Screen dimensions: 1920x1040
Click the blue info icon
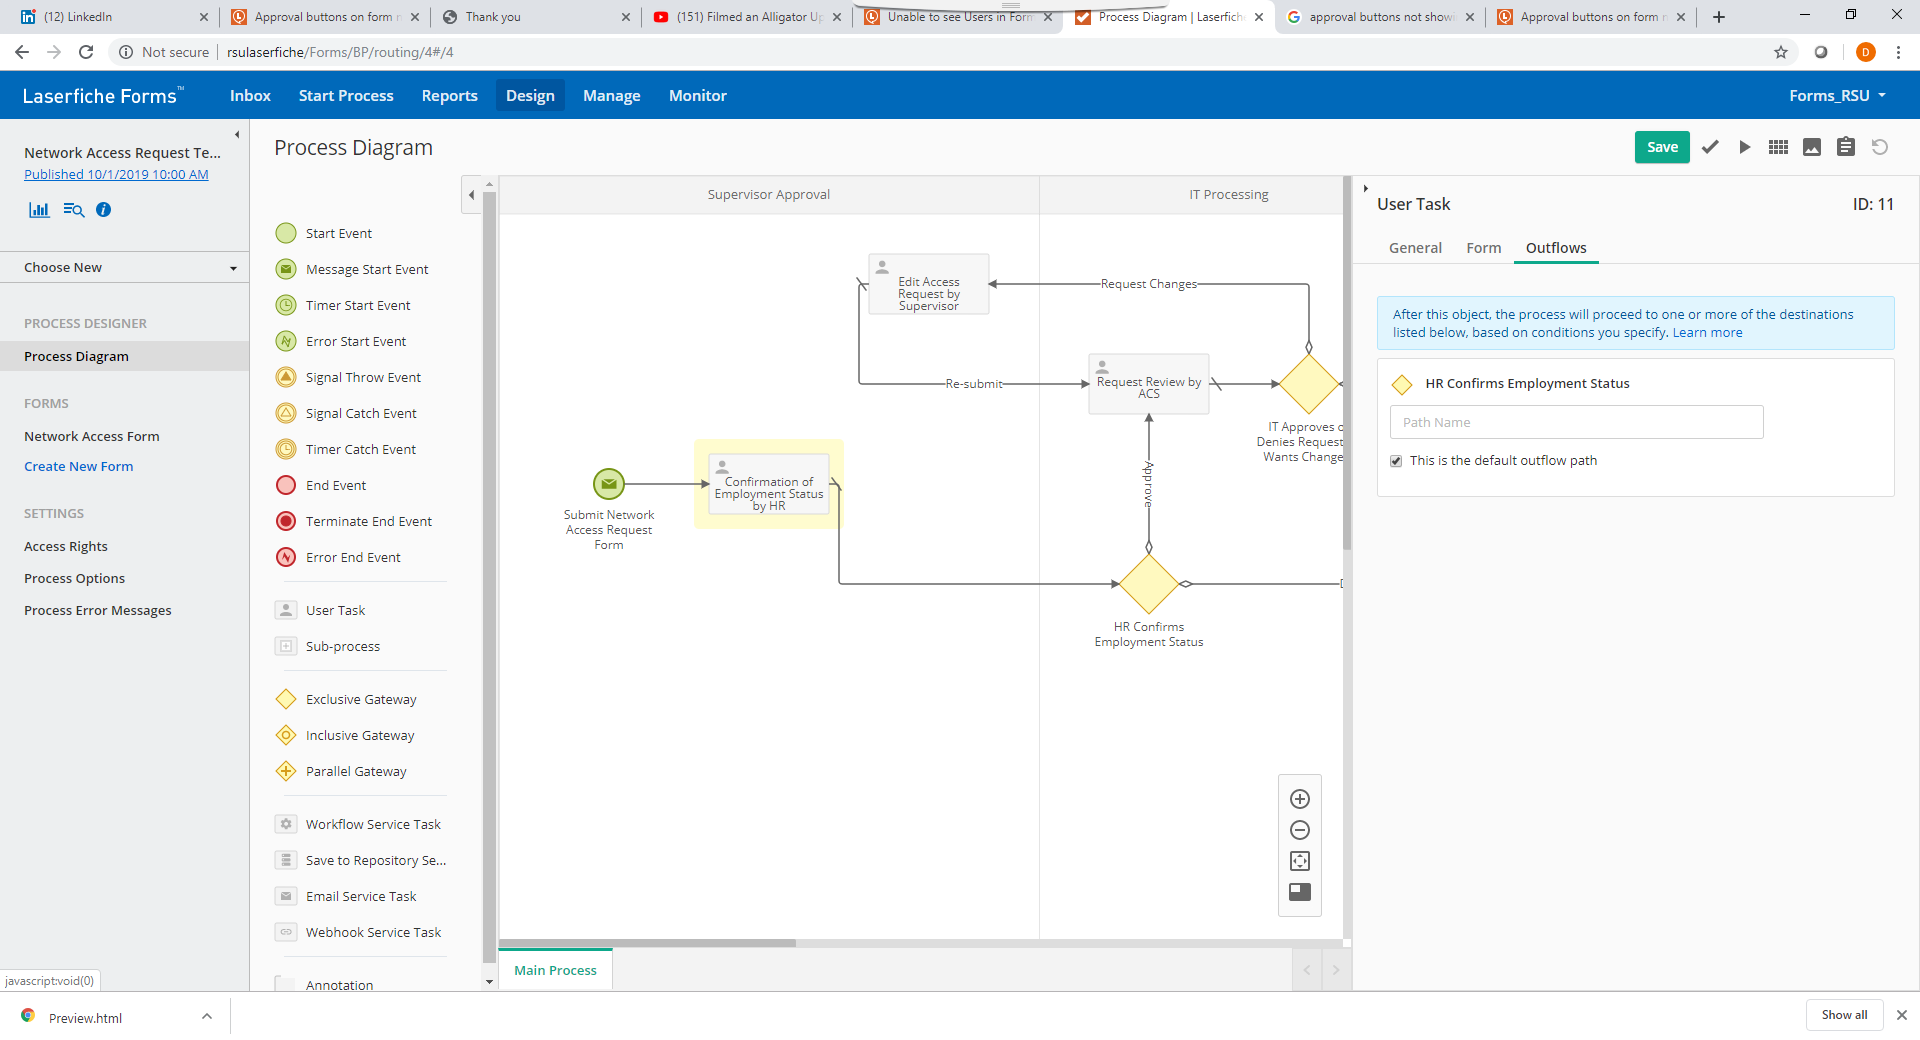click(x=103, y=210)
